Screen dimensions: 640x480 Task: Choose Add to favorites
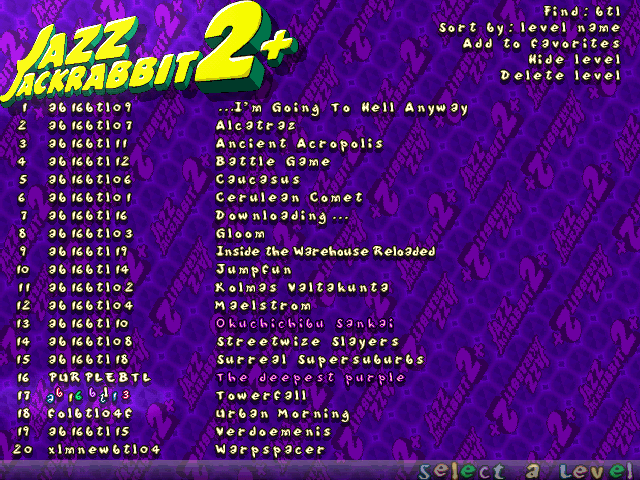542,43
